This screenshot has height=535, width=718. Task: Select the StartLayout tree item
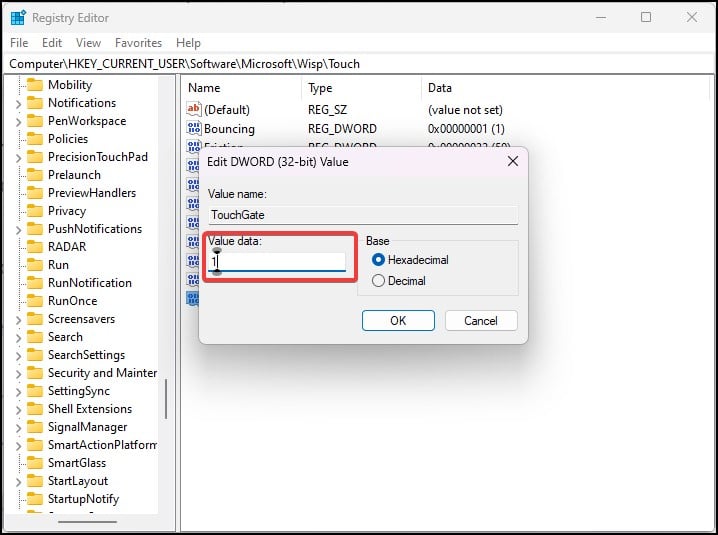[x=78, y=481]
